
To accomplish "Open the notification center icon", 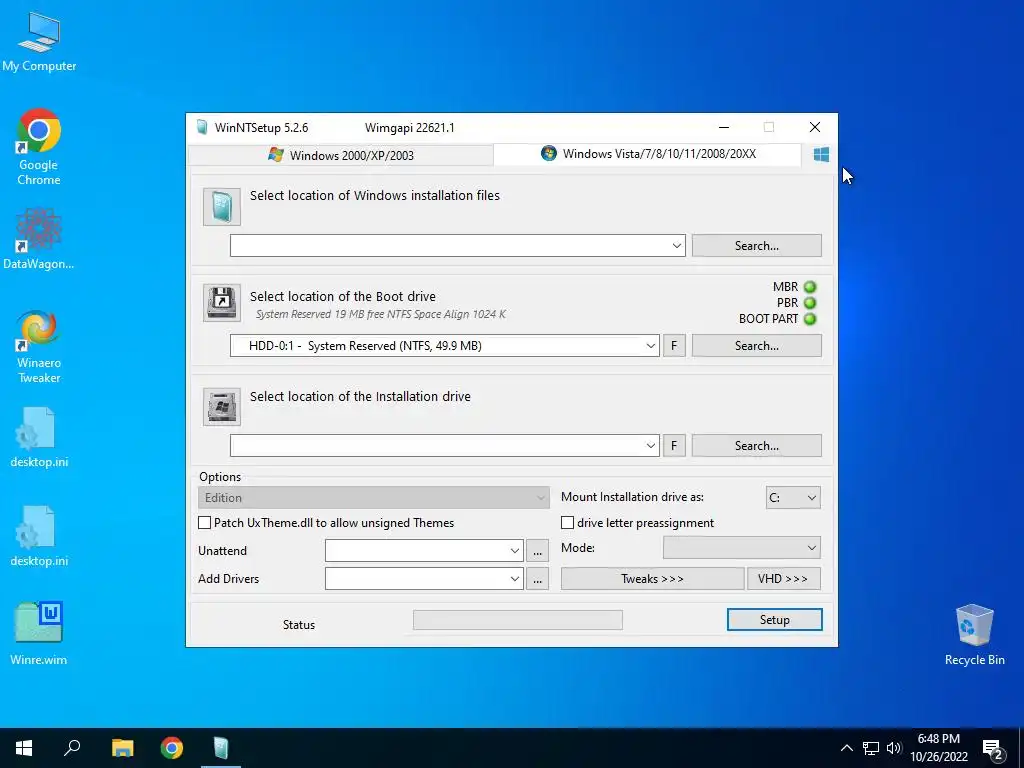I will click(993, 750).
